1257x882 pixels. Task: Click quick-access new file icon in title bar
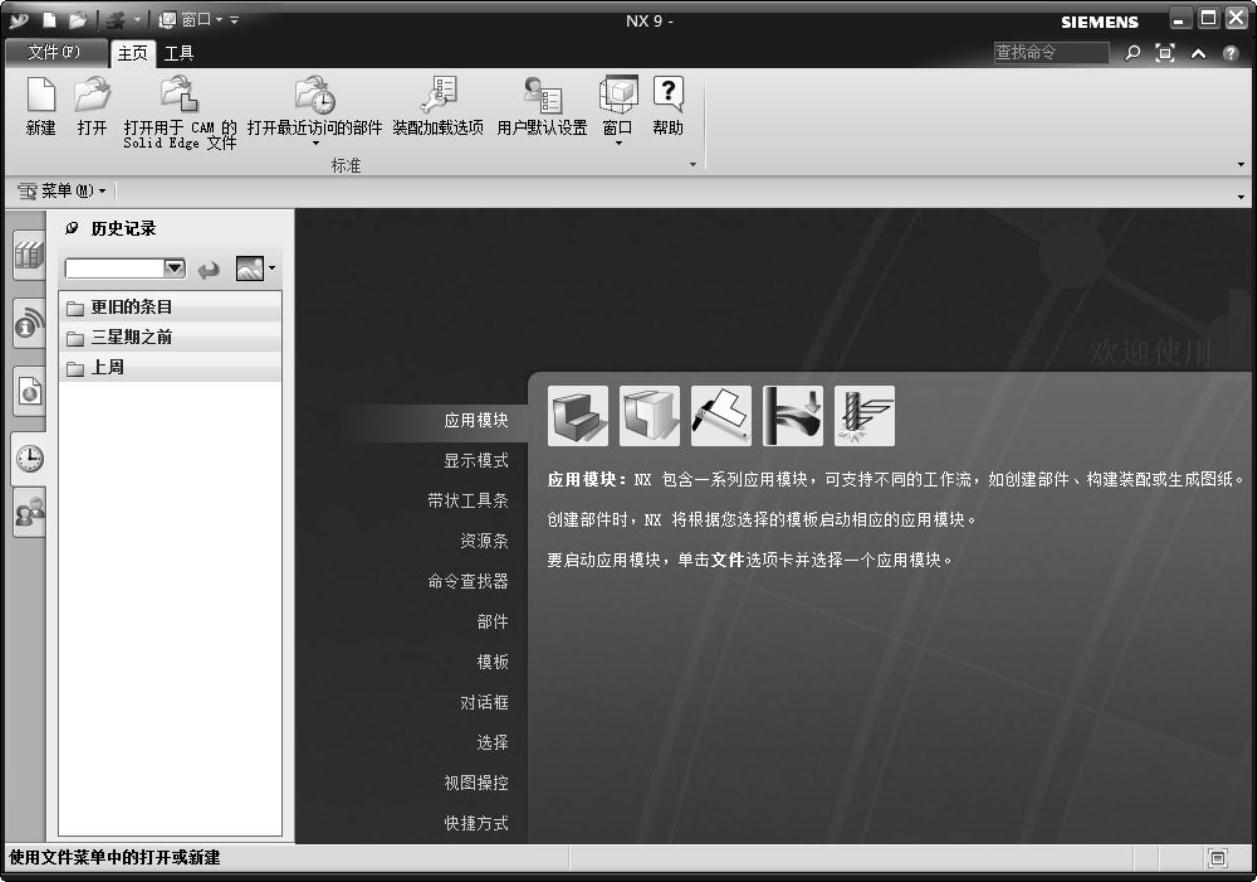[x=49, y=21]
